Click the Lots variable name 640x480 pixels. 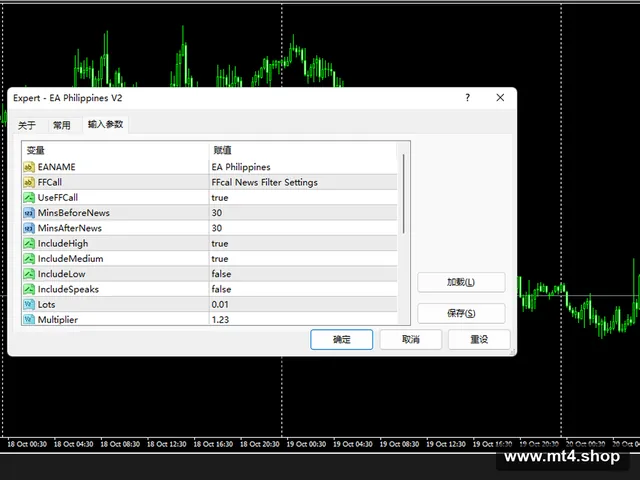[46, 304]
